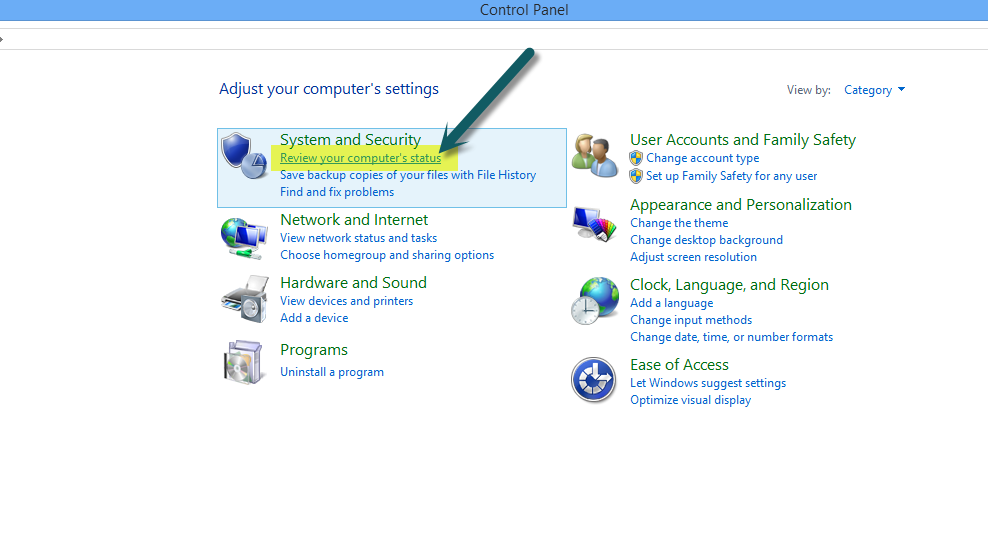Screen dimensions: 988x537
Task: Select Change desktop background
Action: click(x=706, y=240)
